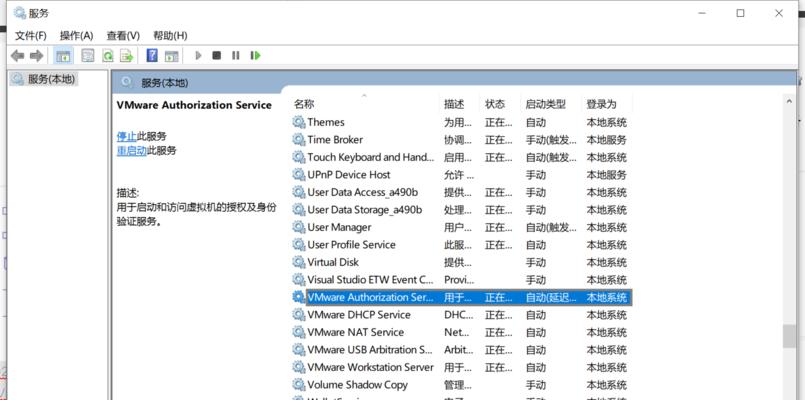This screenshot has width=805, height=400.
Task: Click the Services app icon in title bar
Action: tap(20, 13)
